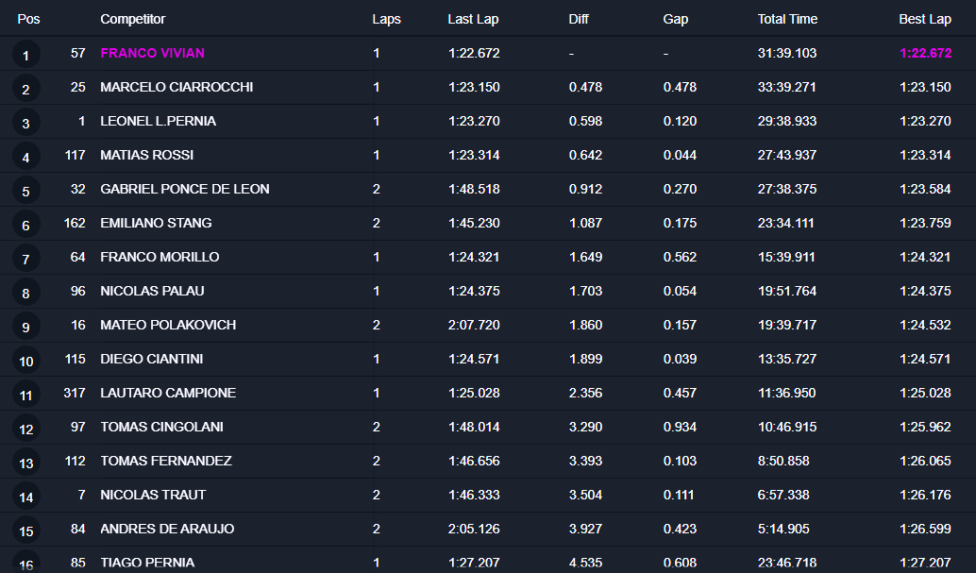Click the Gap column header

coord(675,19)
